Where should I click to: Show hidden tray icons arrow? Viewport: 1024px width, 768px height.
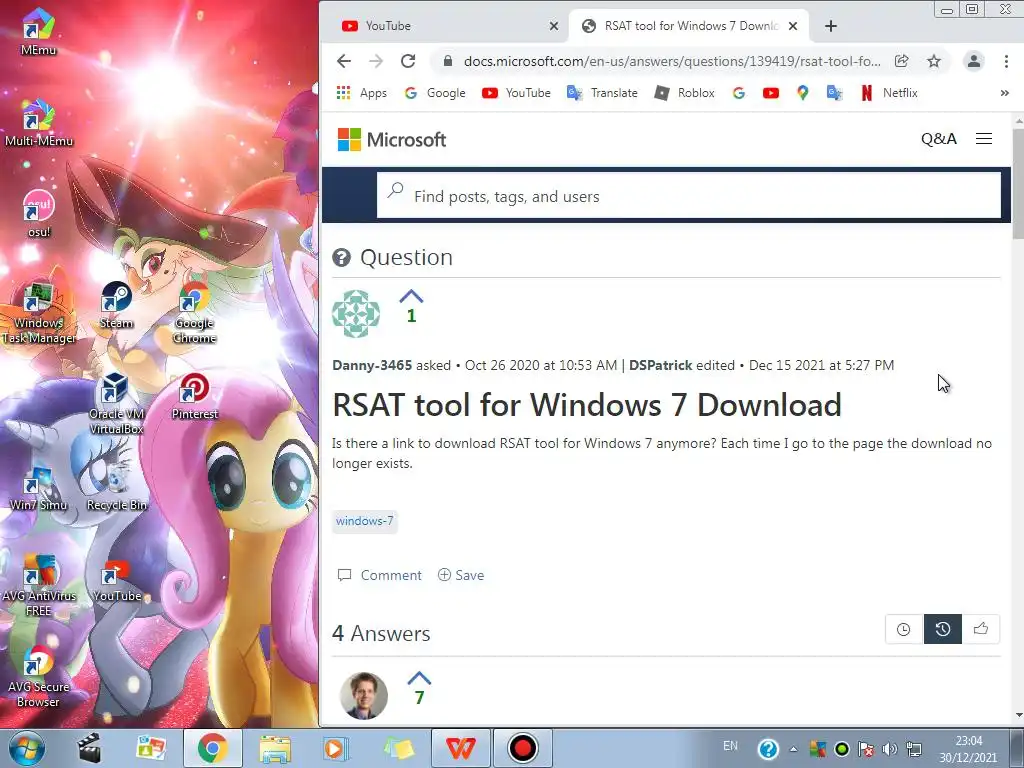pos(793,749)
